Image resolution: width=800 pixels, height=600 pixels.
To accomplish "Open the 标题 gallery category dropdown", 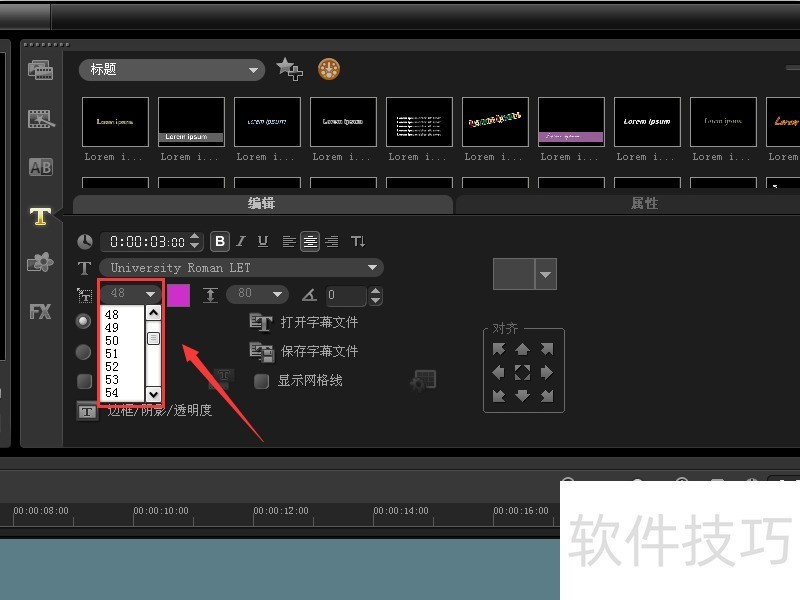I will (x=172, y=69).
